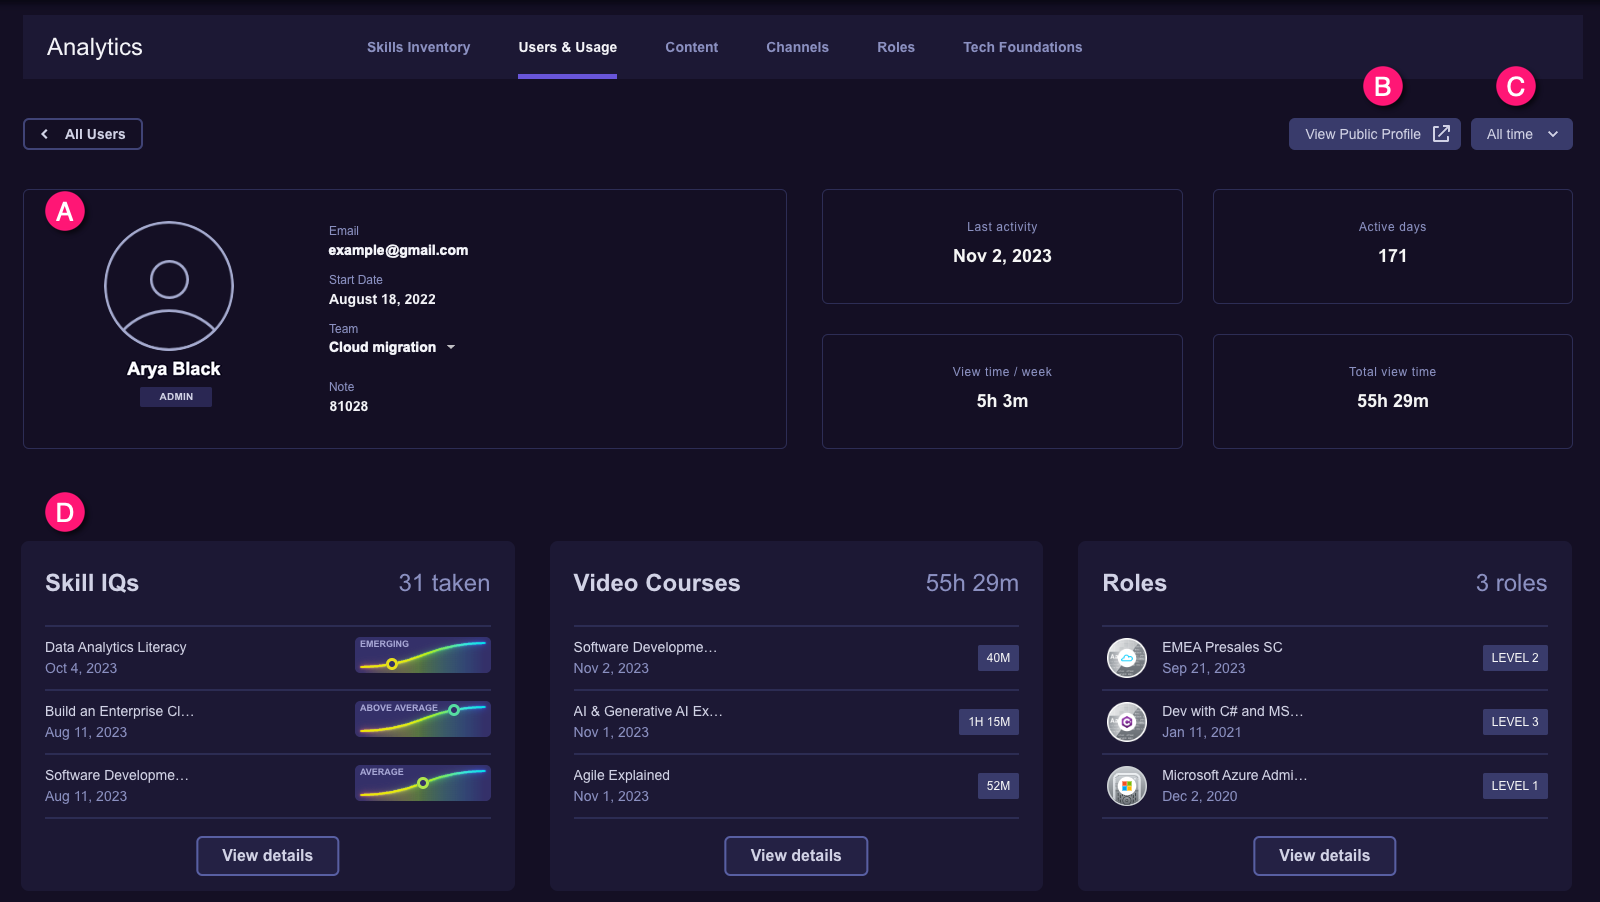The image size is (1600, 902).
Task: Open the Microsoft Azure Admi… role
Action: (x=1325, y=786)
